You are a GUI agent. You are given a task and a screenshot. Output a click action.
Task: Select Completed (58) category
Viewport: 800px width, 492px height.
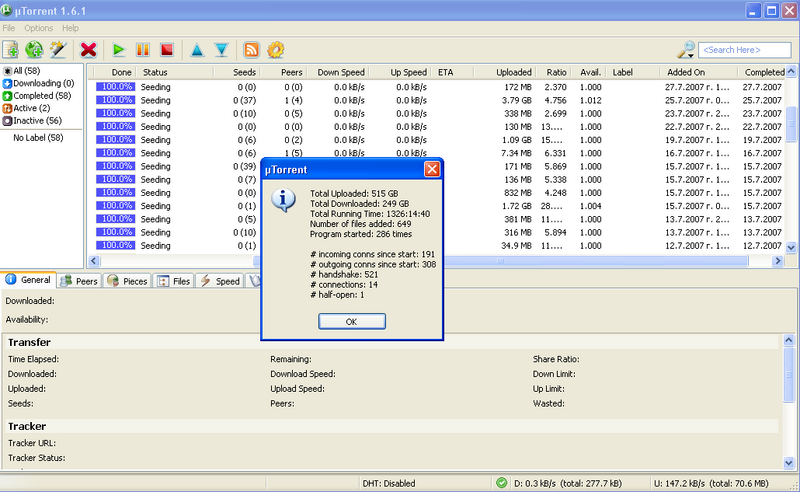coord(37,95)
